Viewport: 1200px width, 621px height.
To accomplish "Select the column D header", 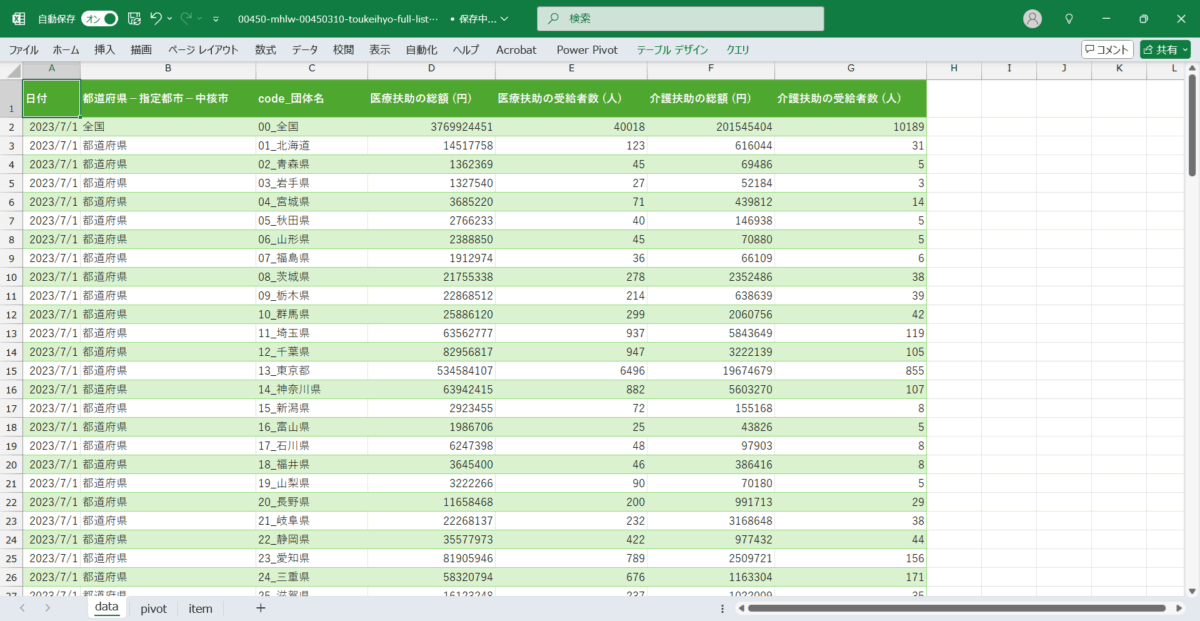I will point(431,68).
